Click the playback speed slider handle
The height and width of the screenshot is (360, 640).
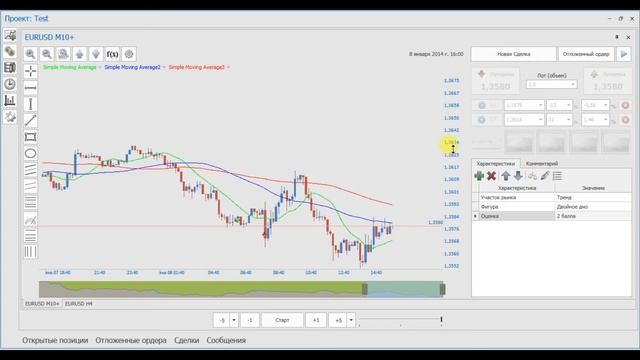[x=441, y=320]
